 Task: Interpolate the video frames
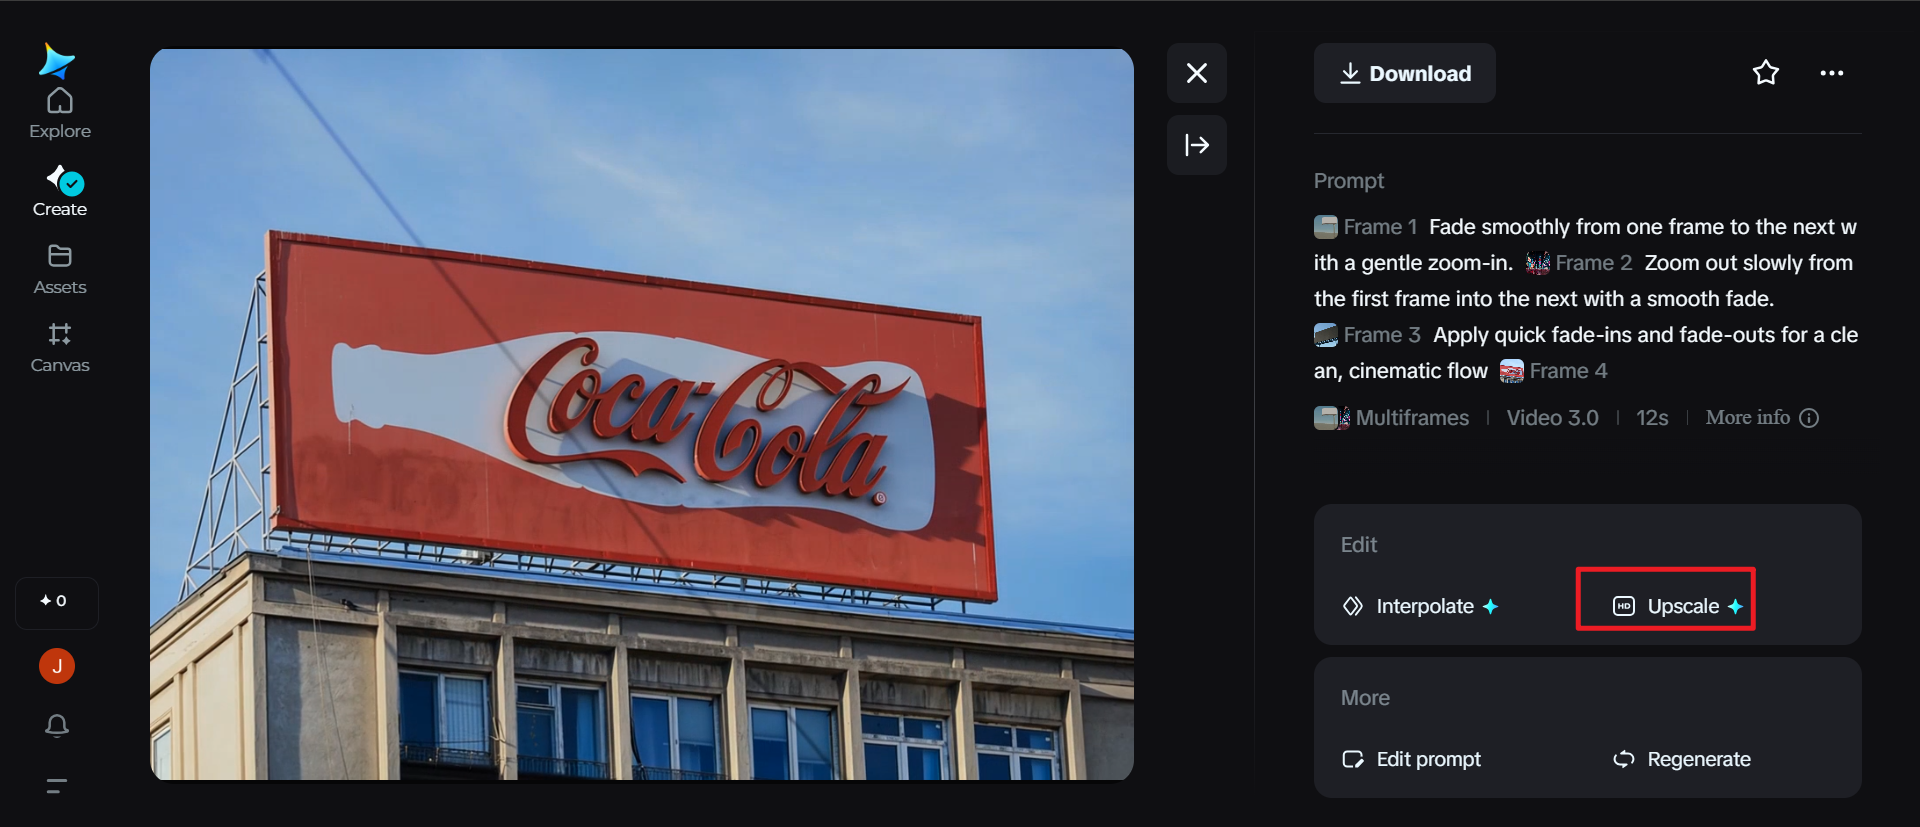coord(1420,606)
